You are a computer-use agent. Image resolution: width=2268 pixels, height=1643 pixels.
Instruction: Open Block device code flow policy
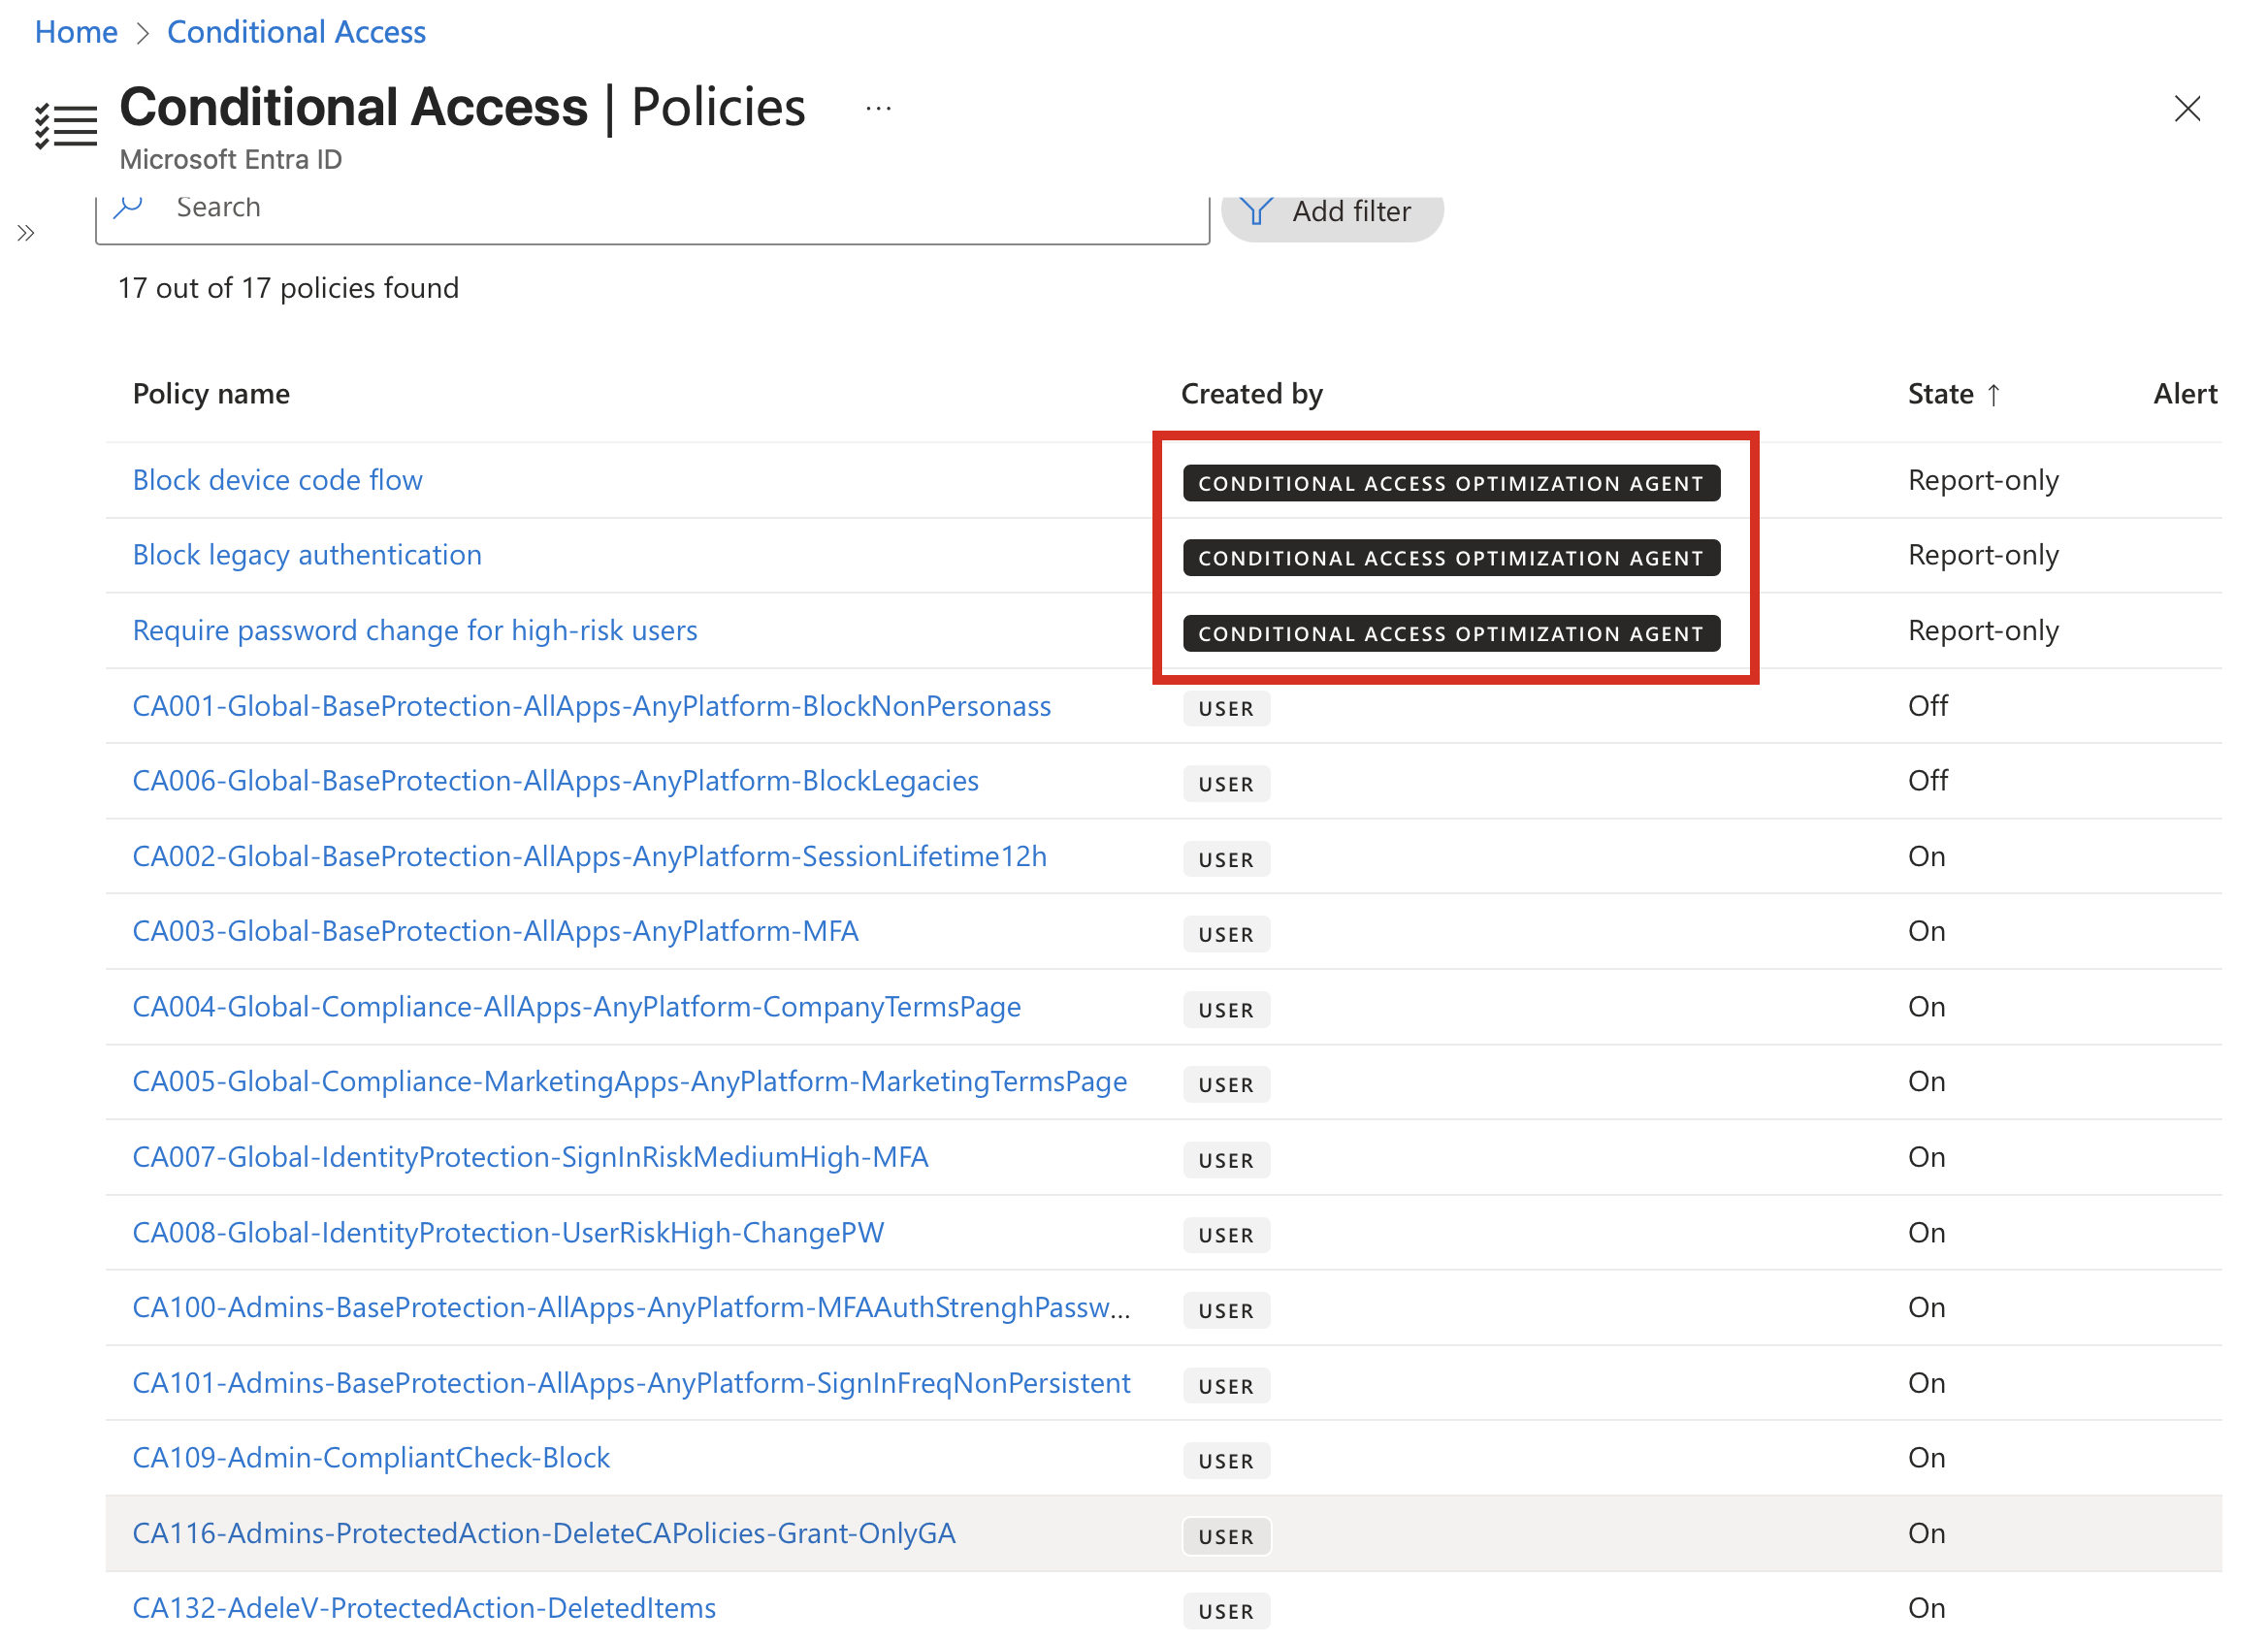click(277, 480)
